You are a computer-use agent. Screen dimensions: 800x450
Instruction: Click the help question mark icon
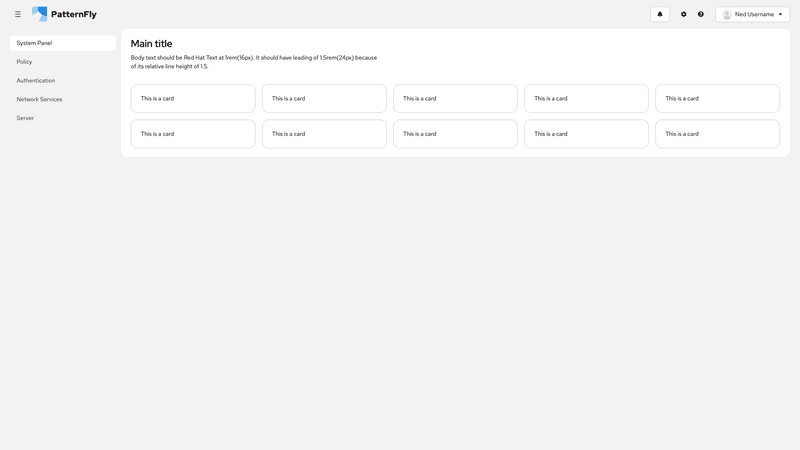[701, 14]
